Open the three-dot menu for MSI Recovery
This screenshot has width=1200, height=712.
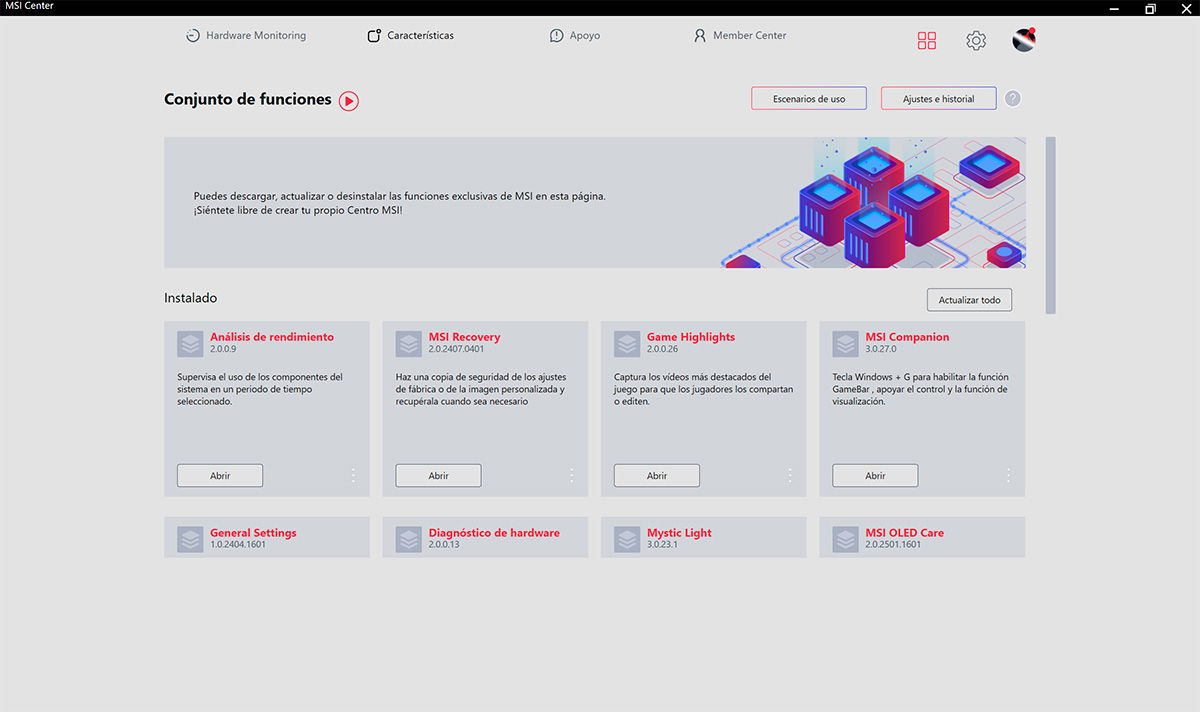(572, 476)
